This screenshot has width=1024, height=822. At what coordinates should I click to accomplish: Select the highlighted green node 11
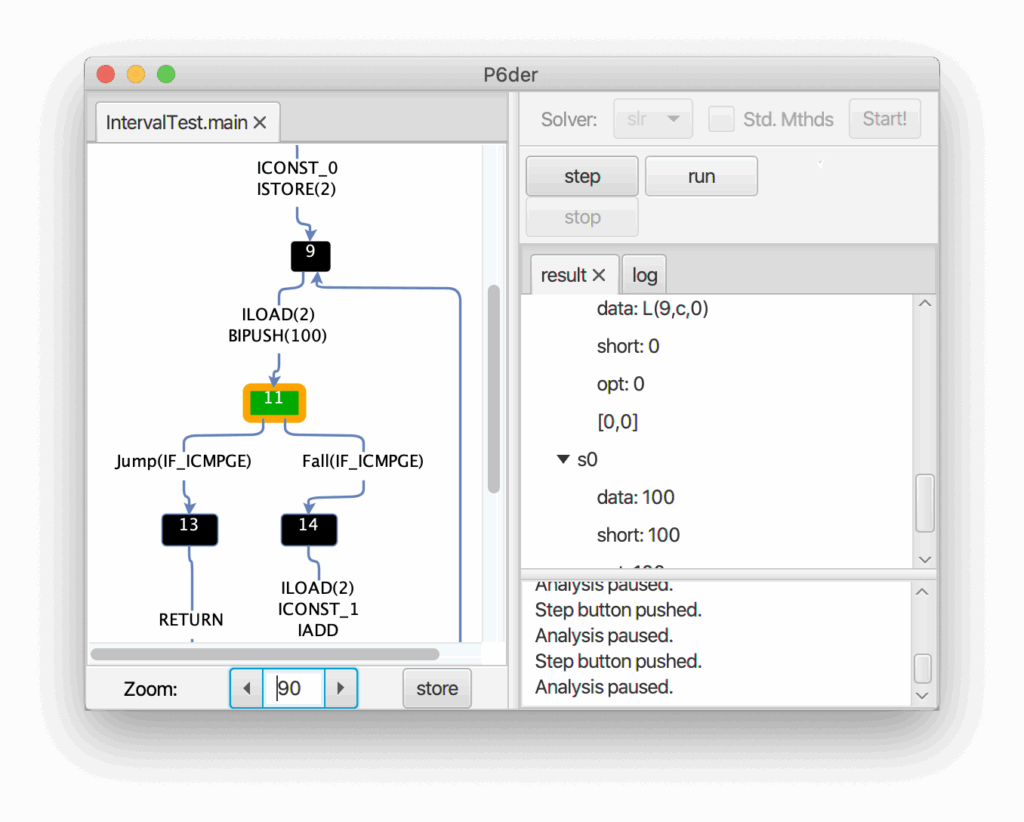[x=274, y=400]
